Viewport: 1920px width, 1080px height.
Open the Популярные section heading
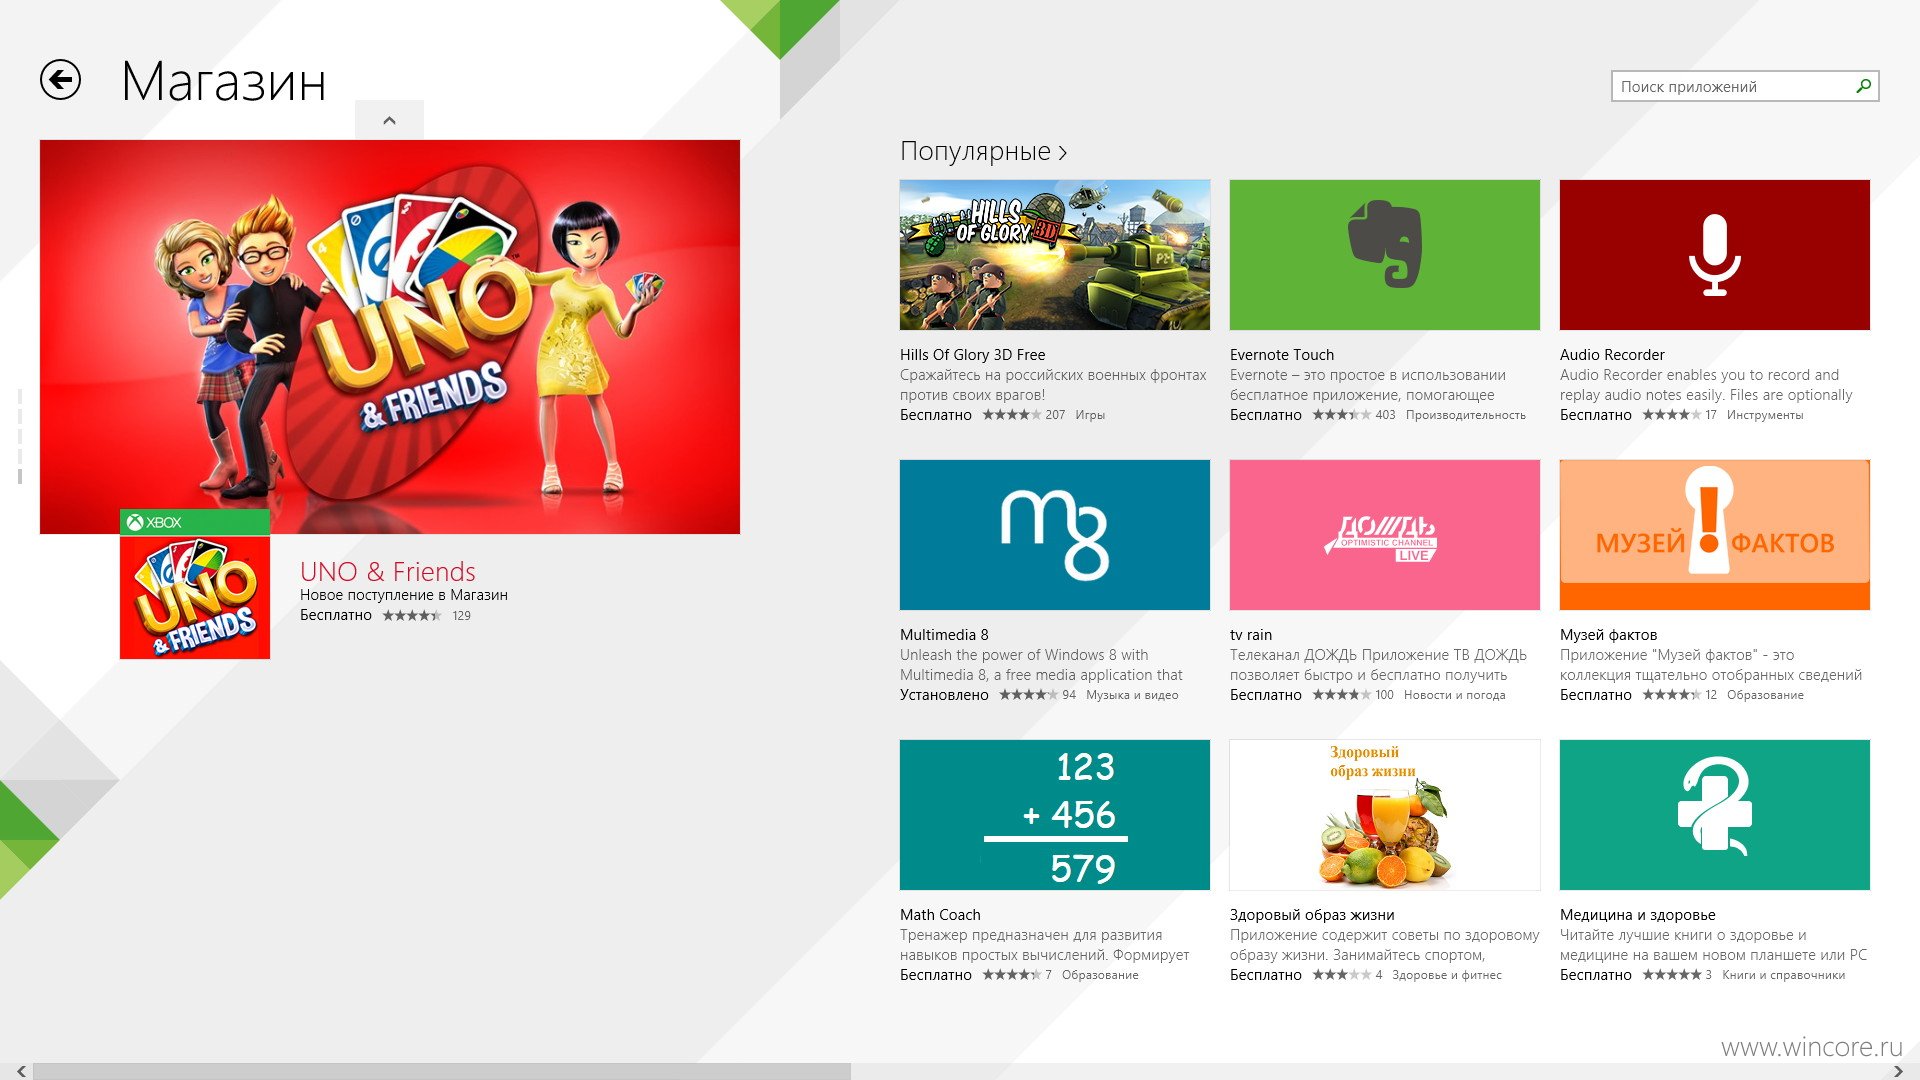click(x=983, y=151)
